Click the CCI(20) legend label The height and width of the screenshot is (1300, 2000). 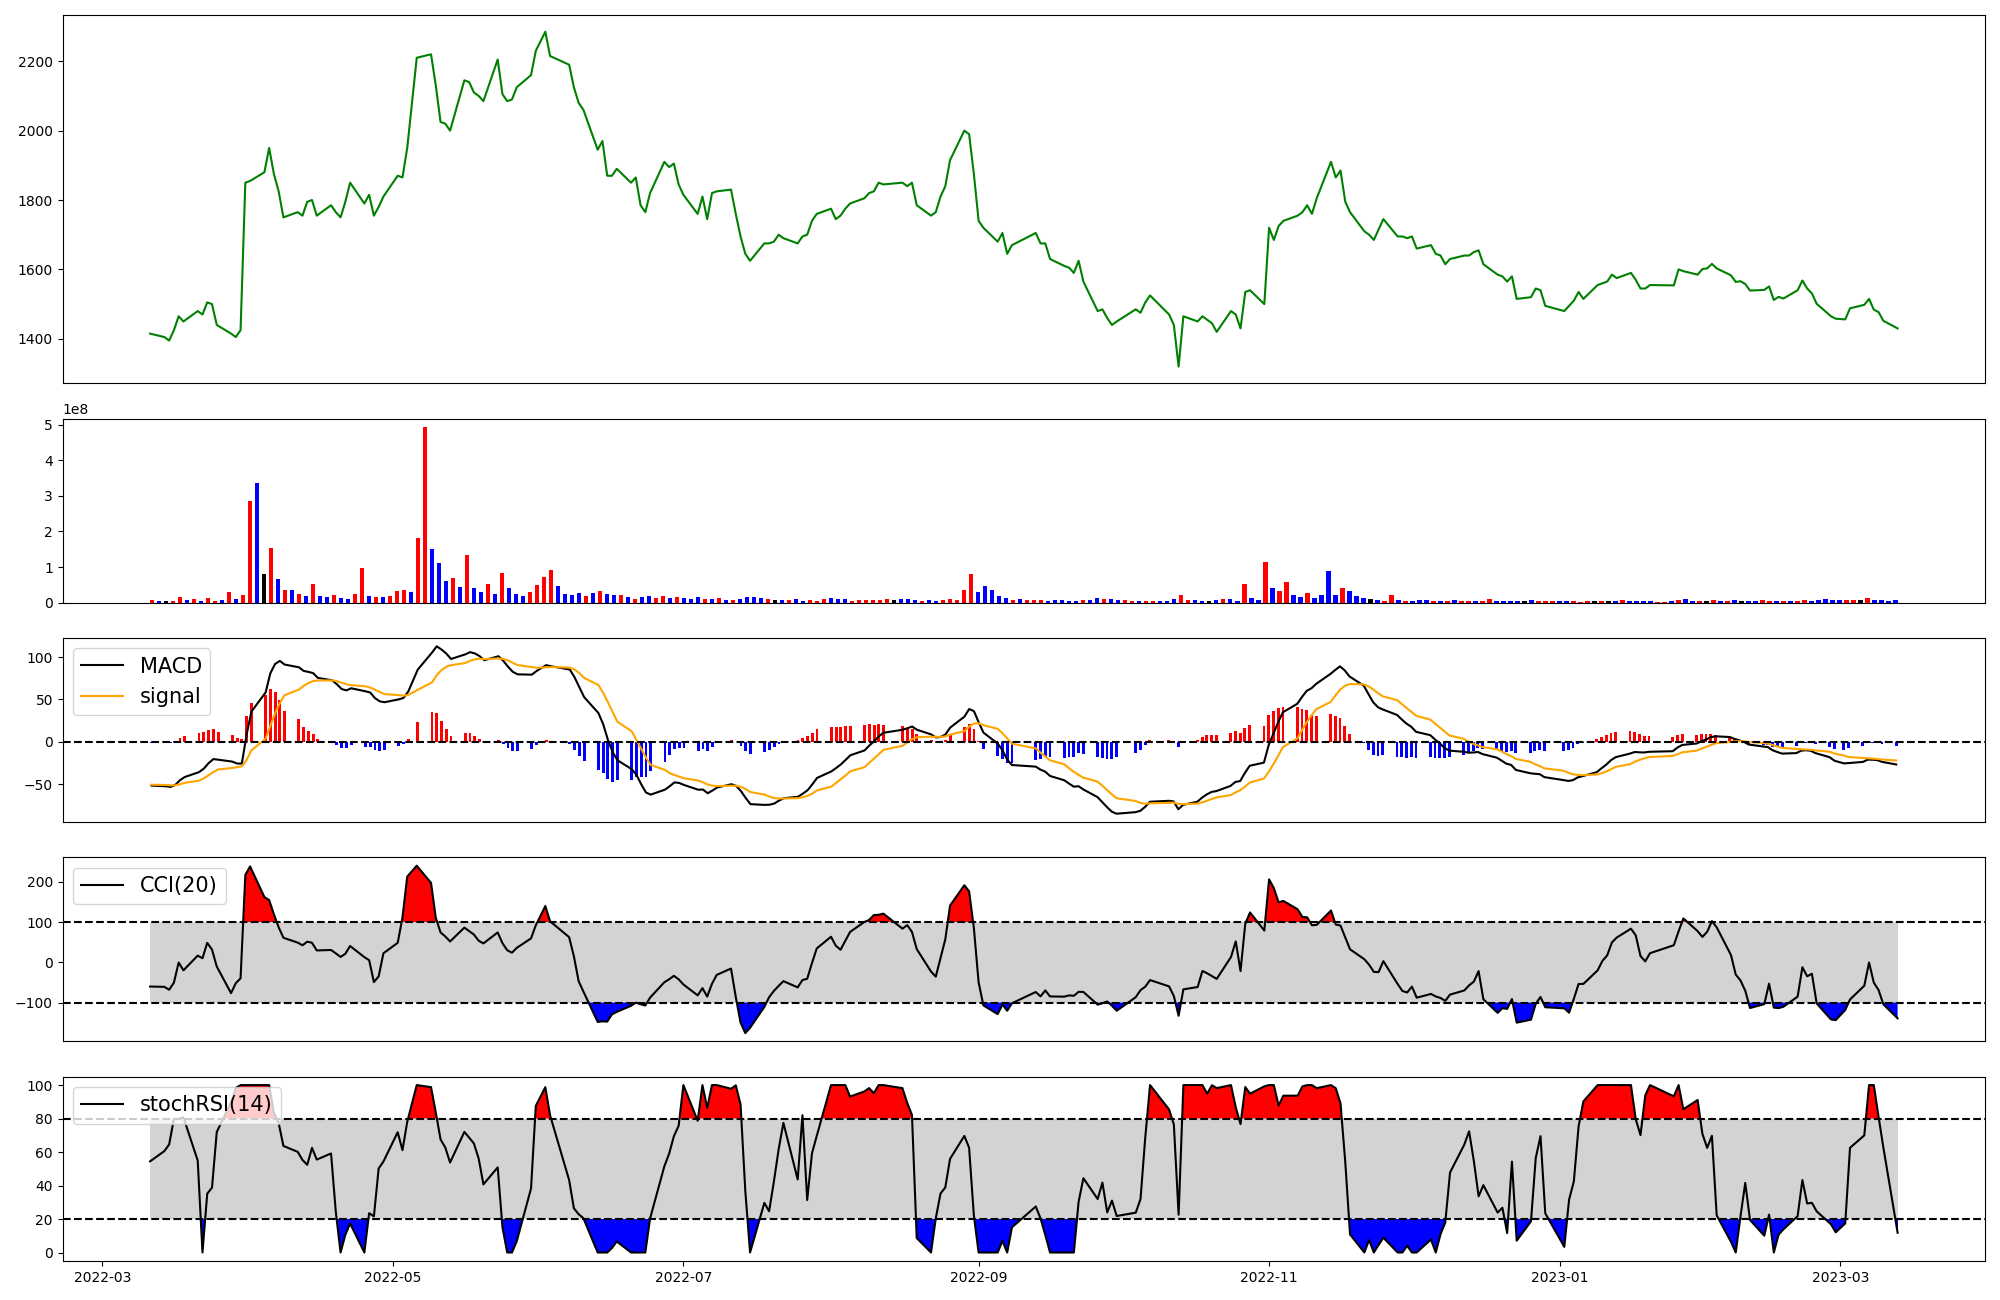(x=177, y=885)
